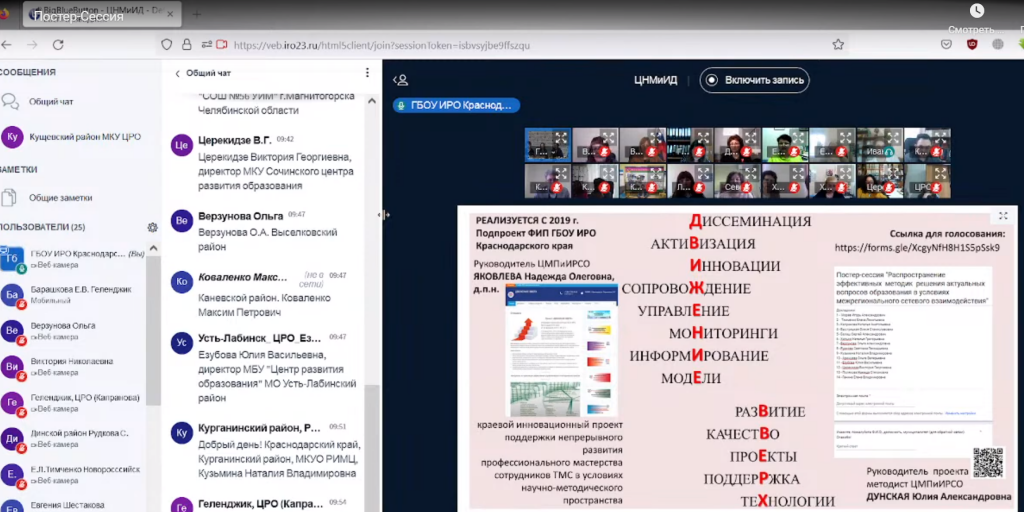Click the user list toggle icon
1024x512 pixels.
pos(401,80)
